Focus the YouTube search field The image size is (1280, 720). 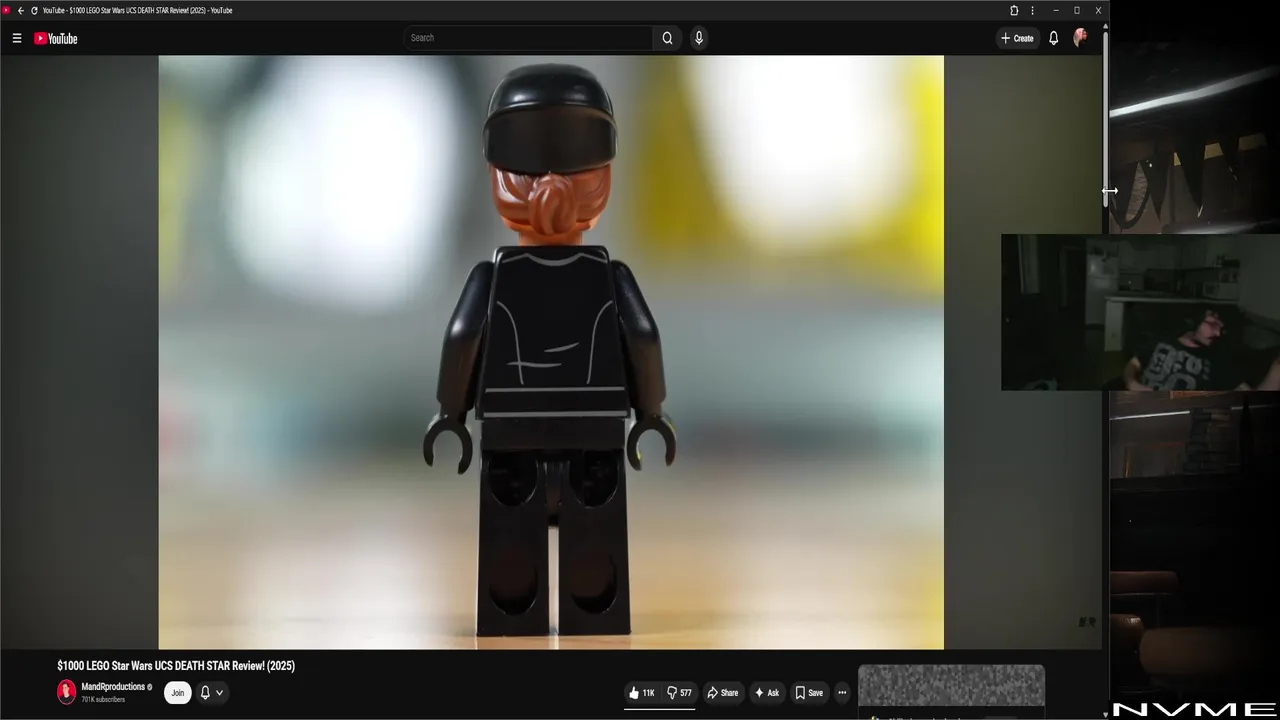coord(528,38)
